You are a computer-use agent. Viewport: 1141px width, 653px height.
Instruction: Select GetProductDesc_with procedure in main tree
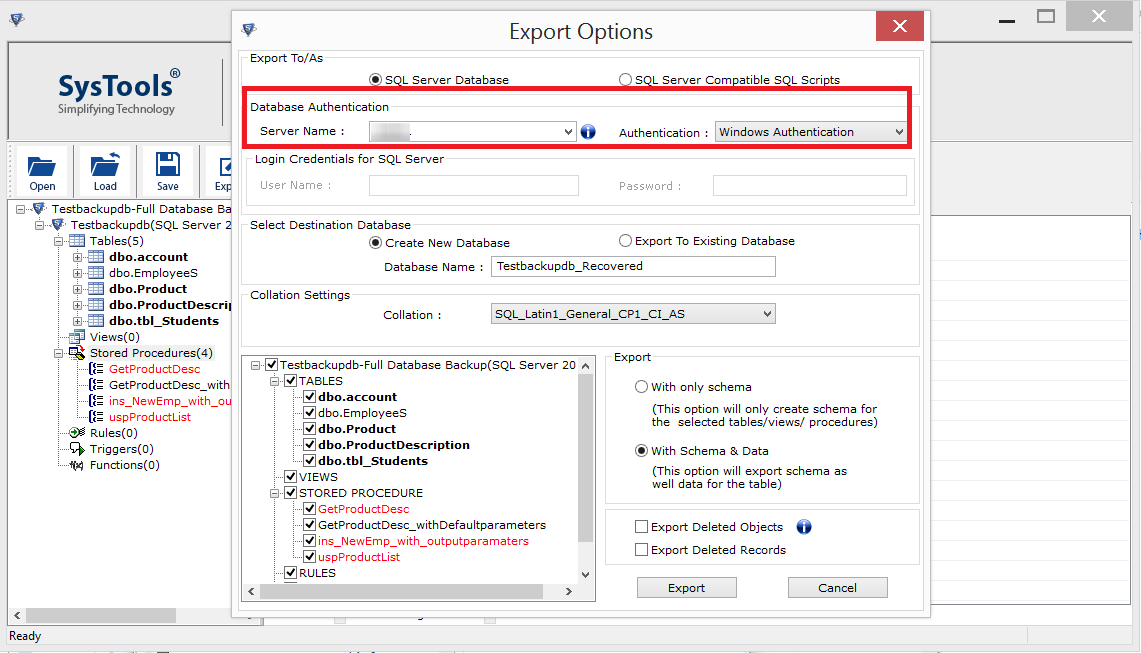point(170,385)
